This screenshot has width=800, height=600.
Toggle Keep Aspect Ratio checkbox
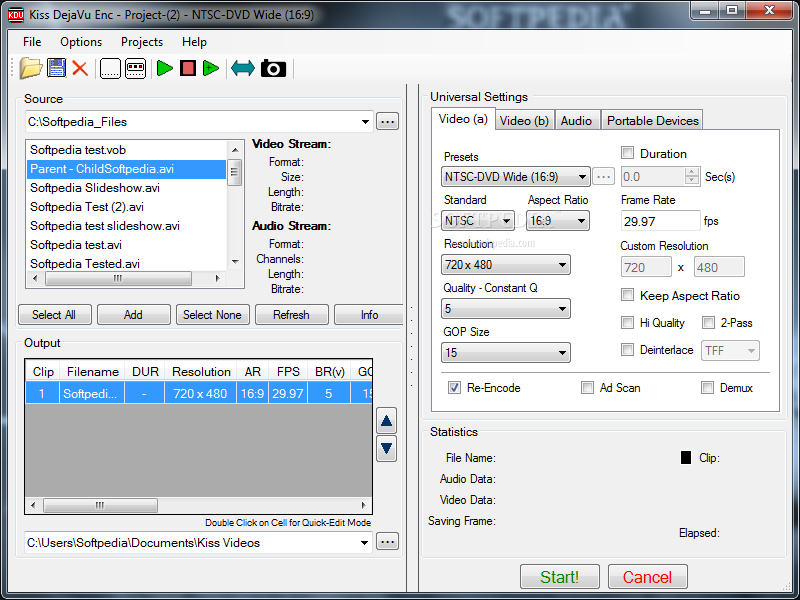pyautogui.click(x=628, y=294)
